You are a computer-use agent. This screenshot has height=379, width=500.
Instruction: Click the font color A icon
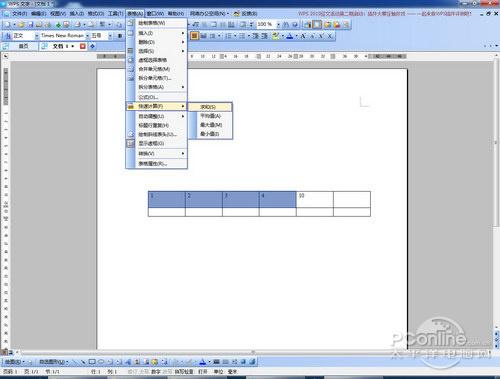pos(289,36)
